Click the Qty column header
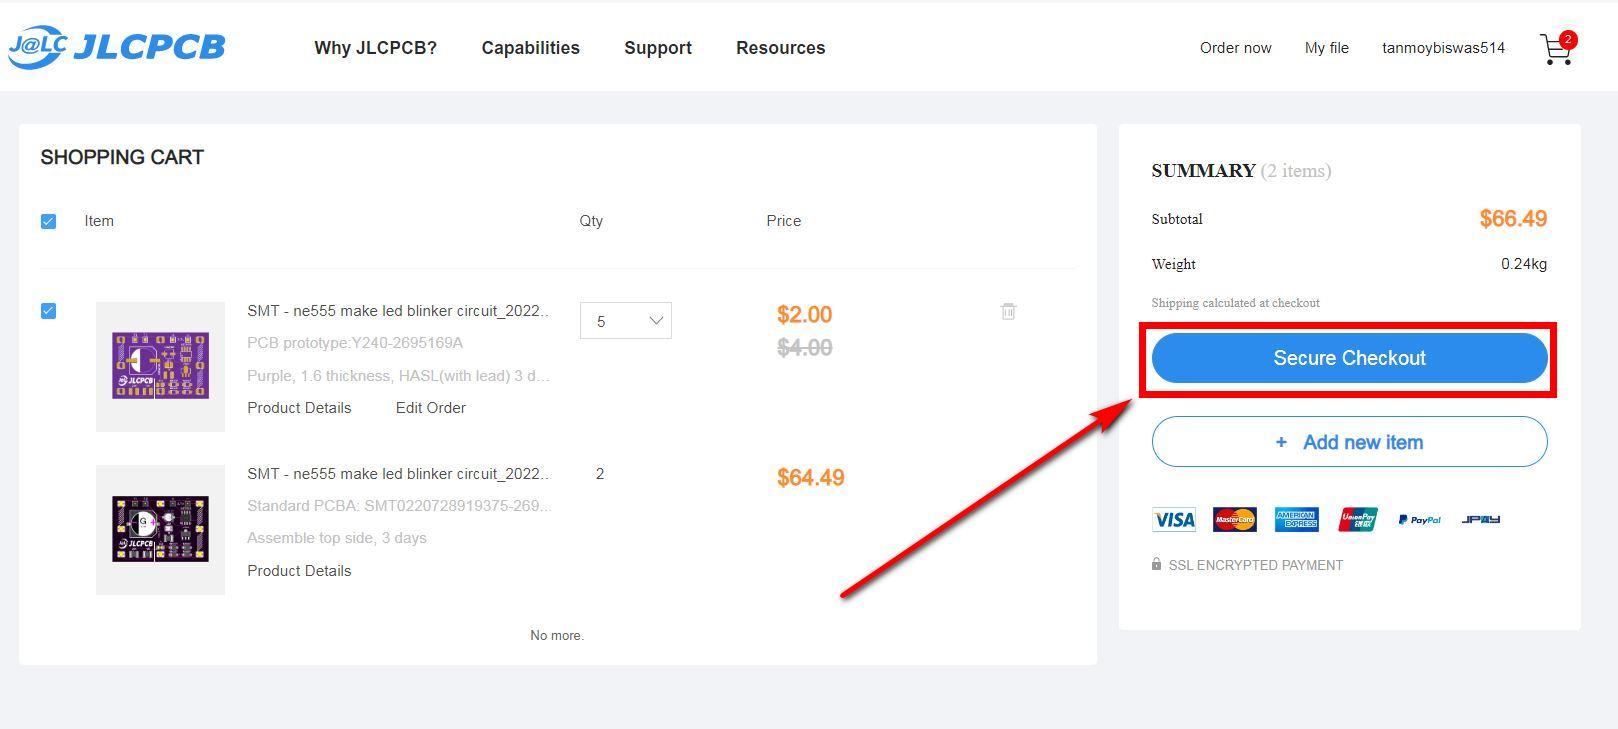Viewport: 1618px width, 729px height. pyautogui.click(x=591, y=221)
